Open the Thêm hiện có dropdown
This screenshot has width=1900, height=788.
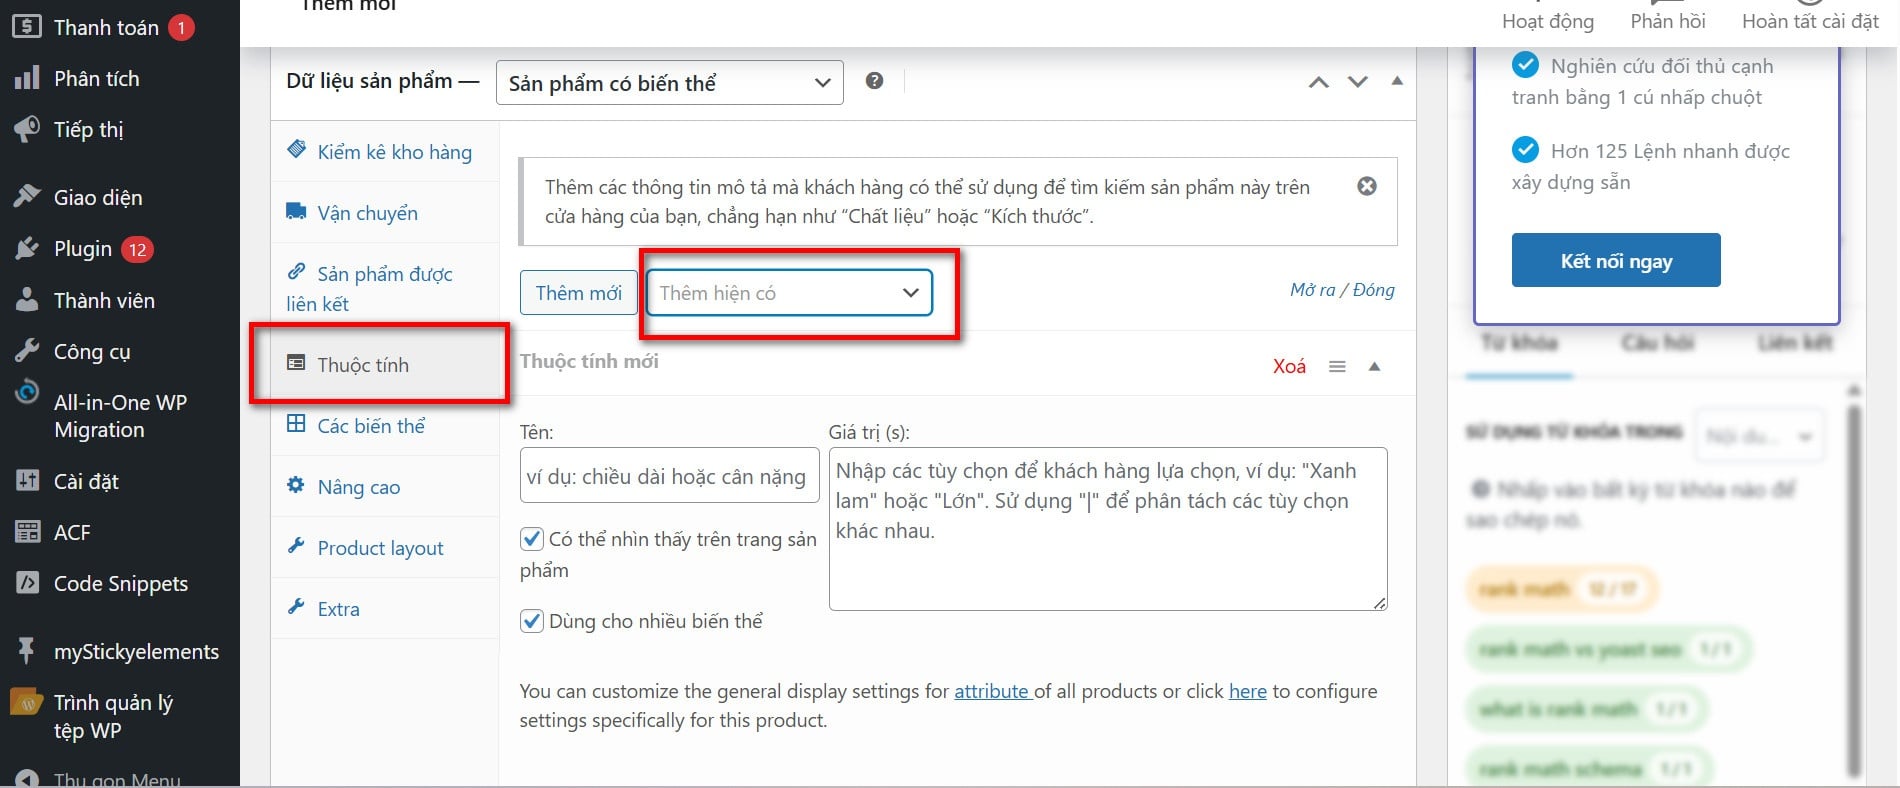coord(789,293)
